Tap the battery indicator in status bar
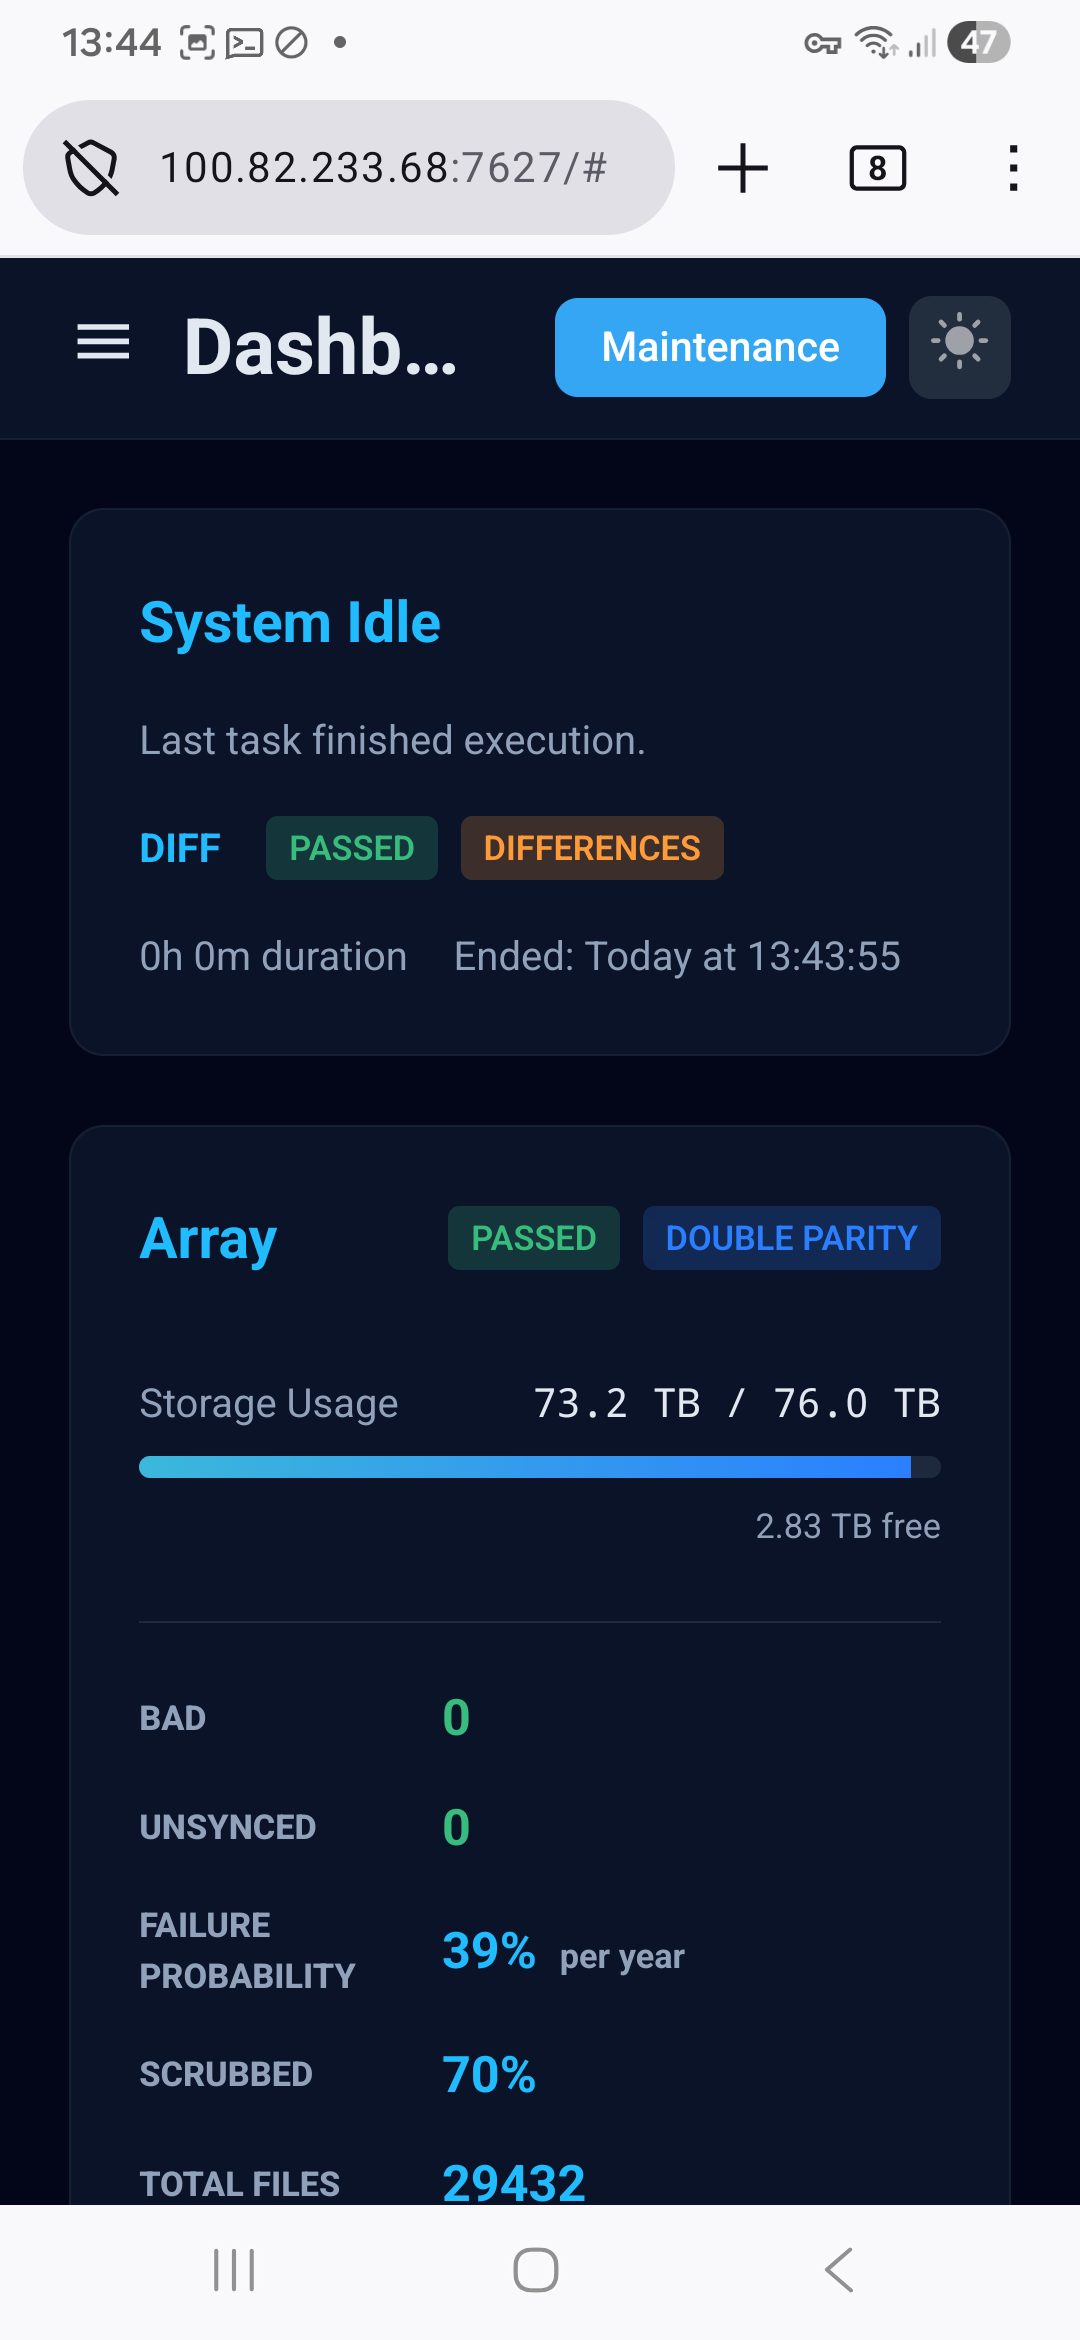1080x2340 pixels. pyautogui.click(x=978, y=42)
